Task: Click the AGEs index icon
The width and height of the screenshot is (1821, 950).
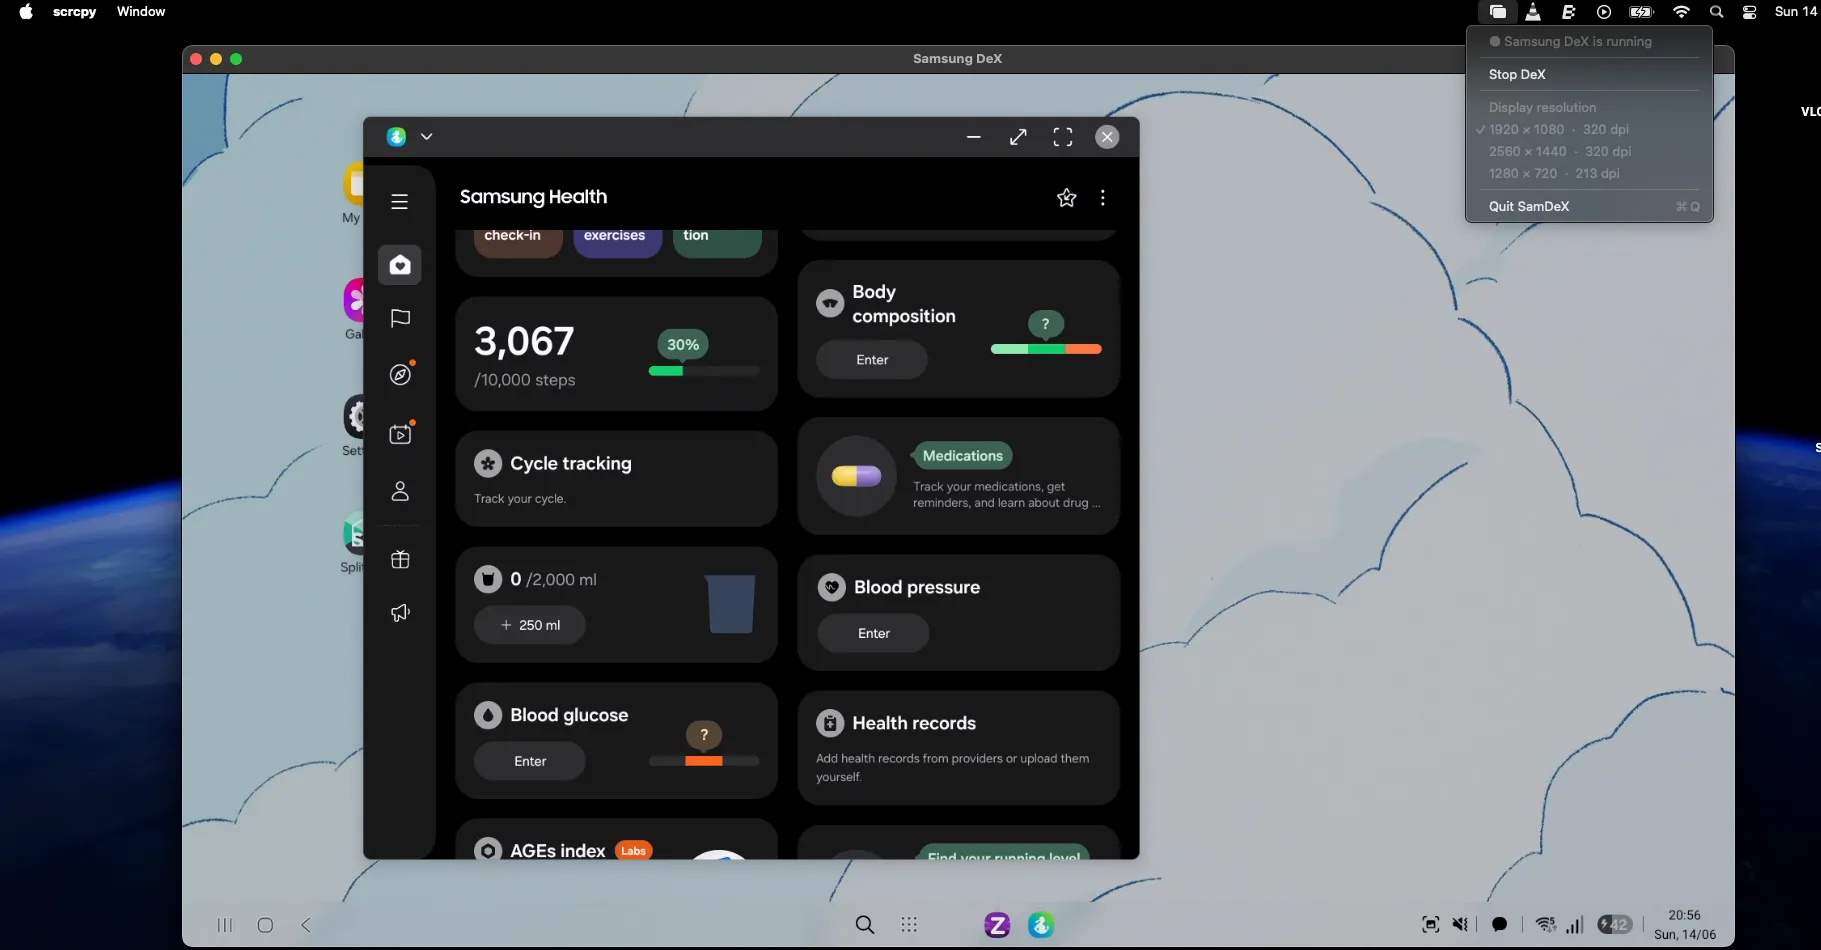Action: tap(488, 850)
